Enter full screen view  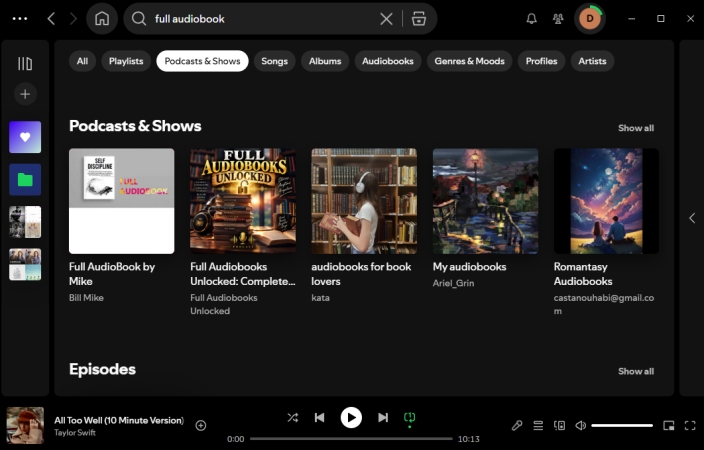690,425
